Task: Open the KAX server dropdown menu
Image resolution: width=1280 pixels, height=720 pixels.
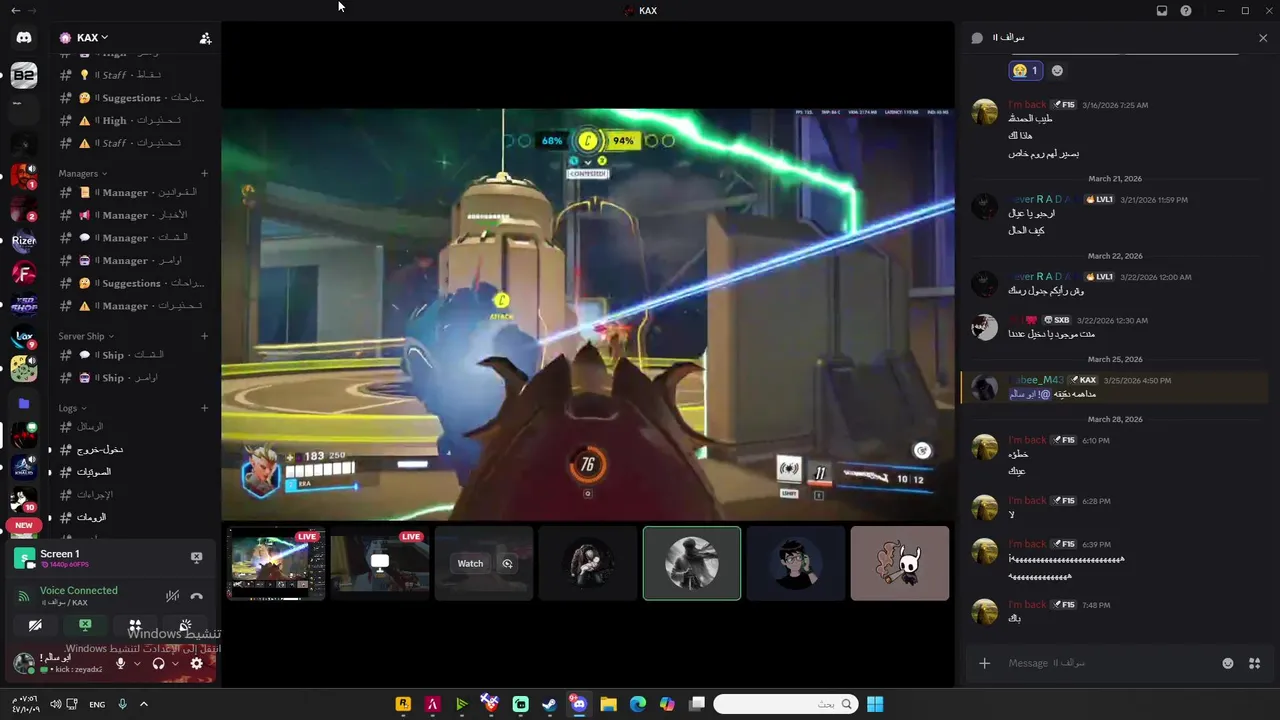Action: click(92, 38)
